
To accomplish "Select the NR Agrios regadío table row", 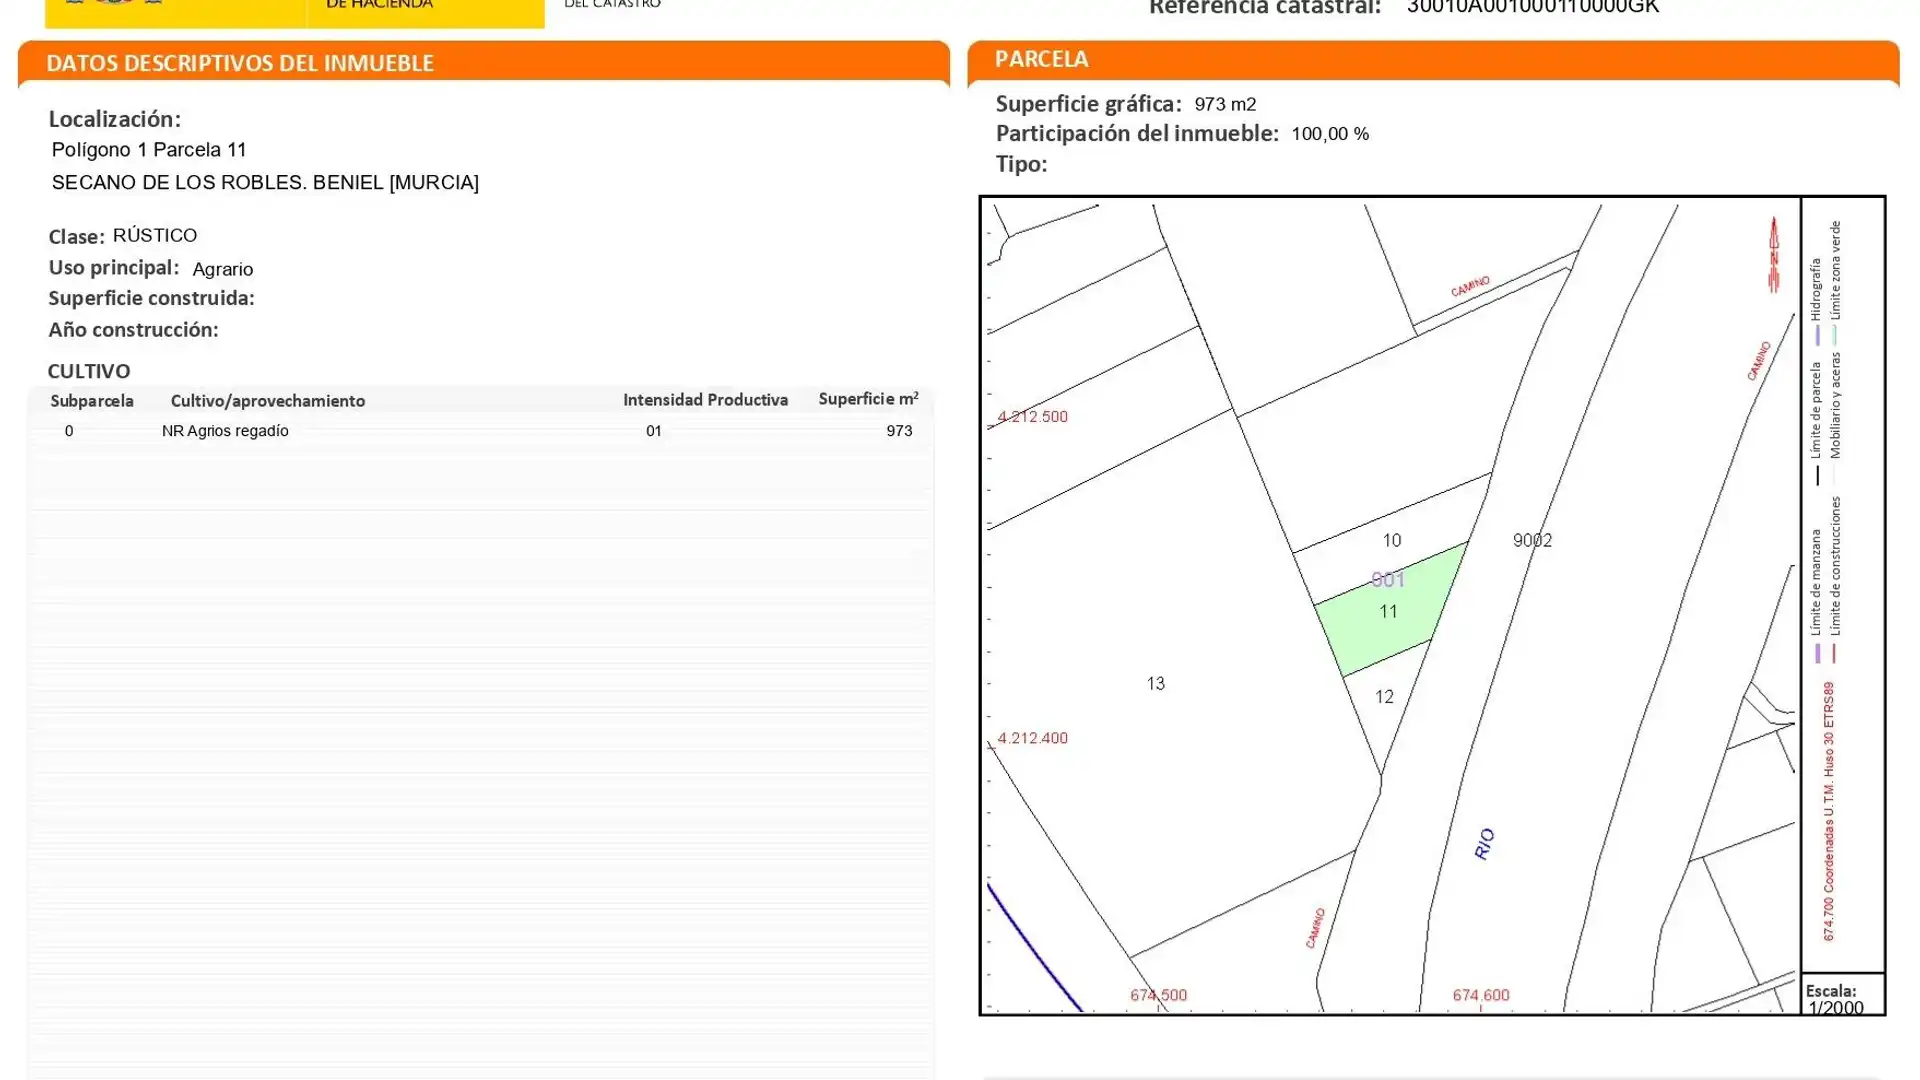I will coord(226,431).
